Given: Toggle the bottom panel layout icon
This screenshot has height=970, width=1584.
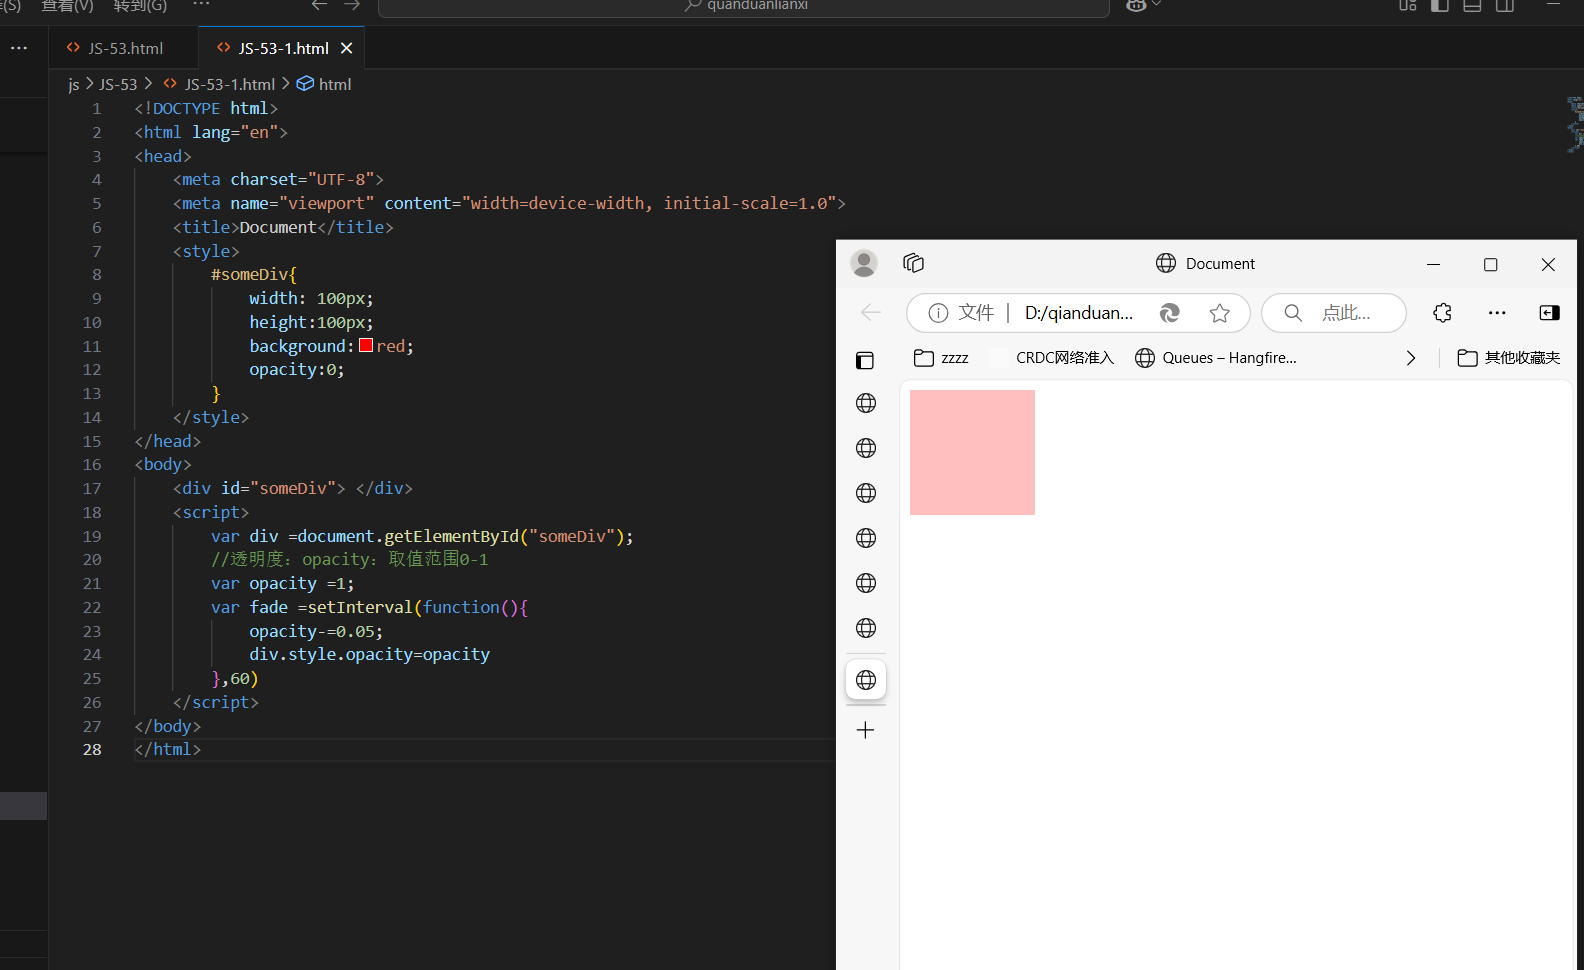Looking at the screenshot, I should pyautogui.click(x=1472, y=5).
